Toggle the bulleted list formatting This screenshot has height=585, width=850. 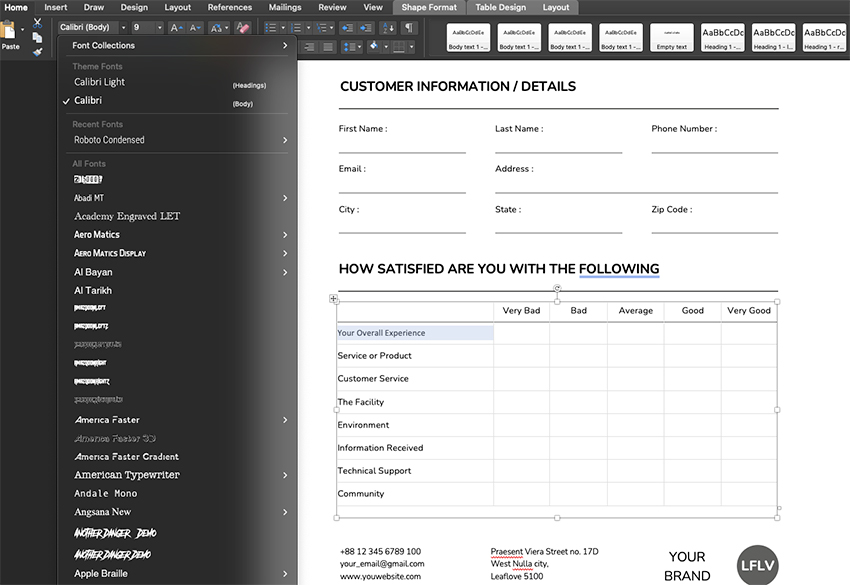(x=273, y=28)
